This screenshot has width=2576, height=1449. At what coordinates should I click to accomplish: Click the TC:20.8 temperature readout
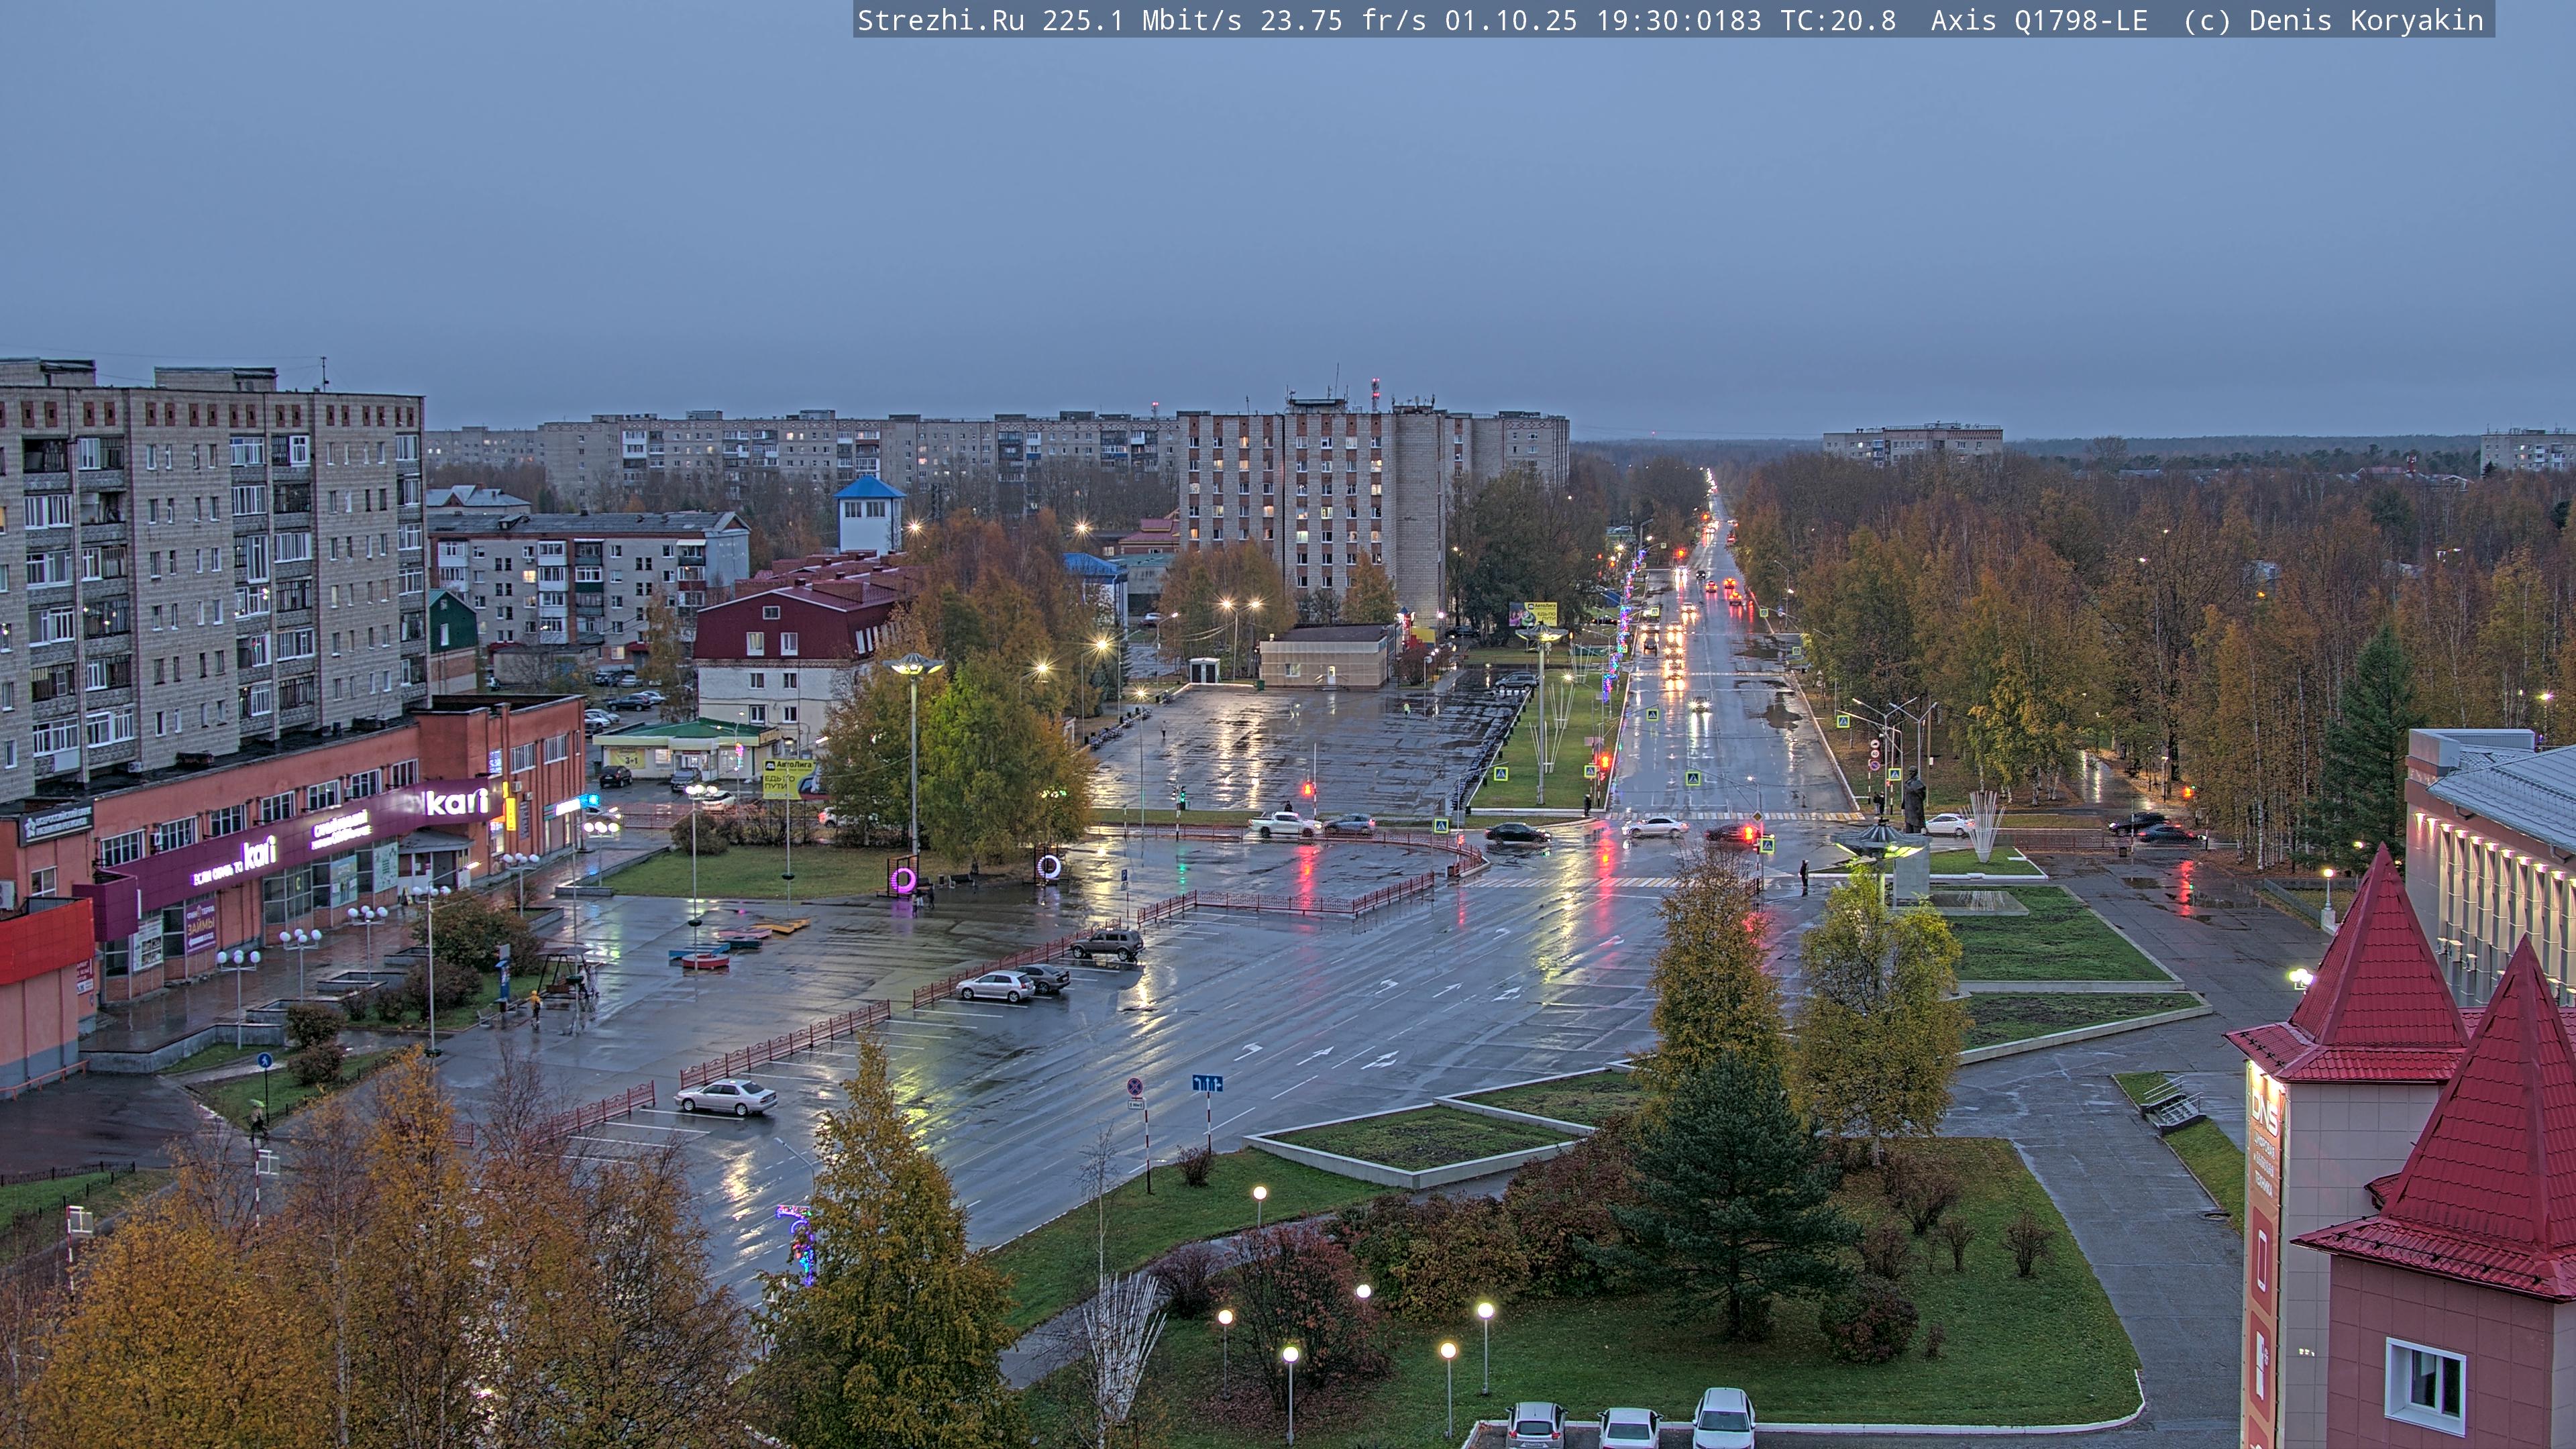pos(1838,21)
